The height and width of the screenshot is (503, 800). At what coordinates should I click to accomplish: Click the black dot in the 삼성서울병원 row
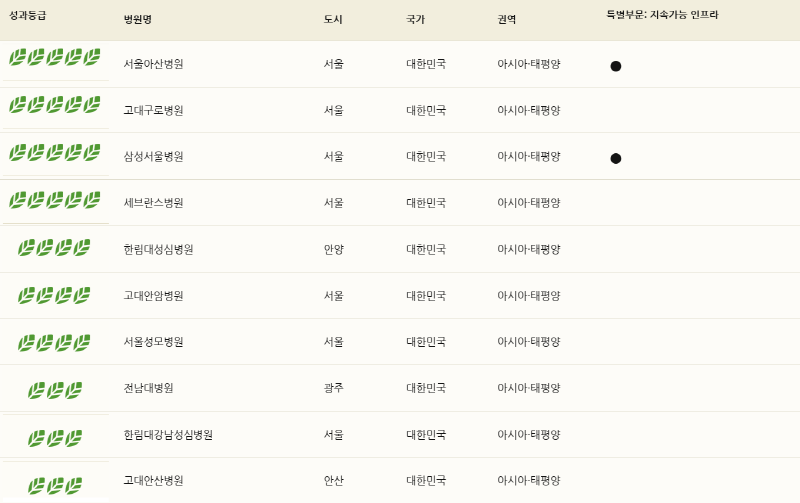616,159
